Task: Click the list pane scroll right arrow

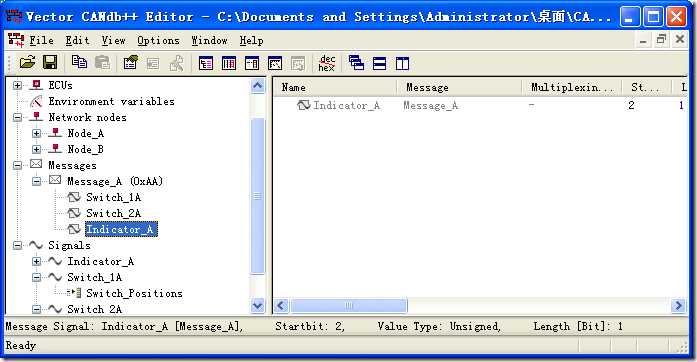Action: tap(678, 306)
